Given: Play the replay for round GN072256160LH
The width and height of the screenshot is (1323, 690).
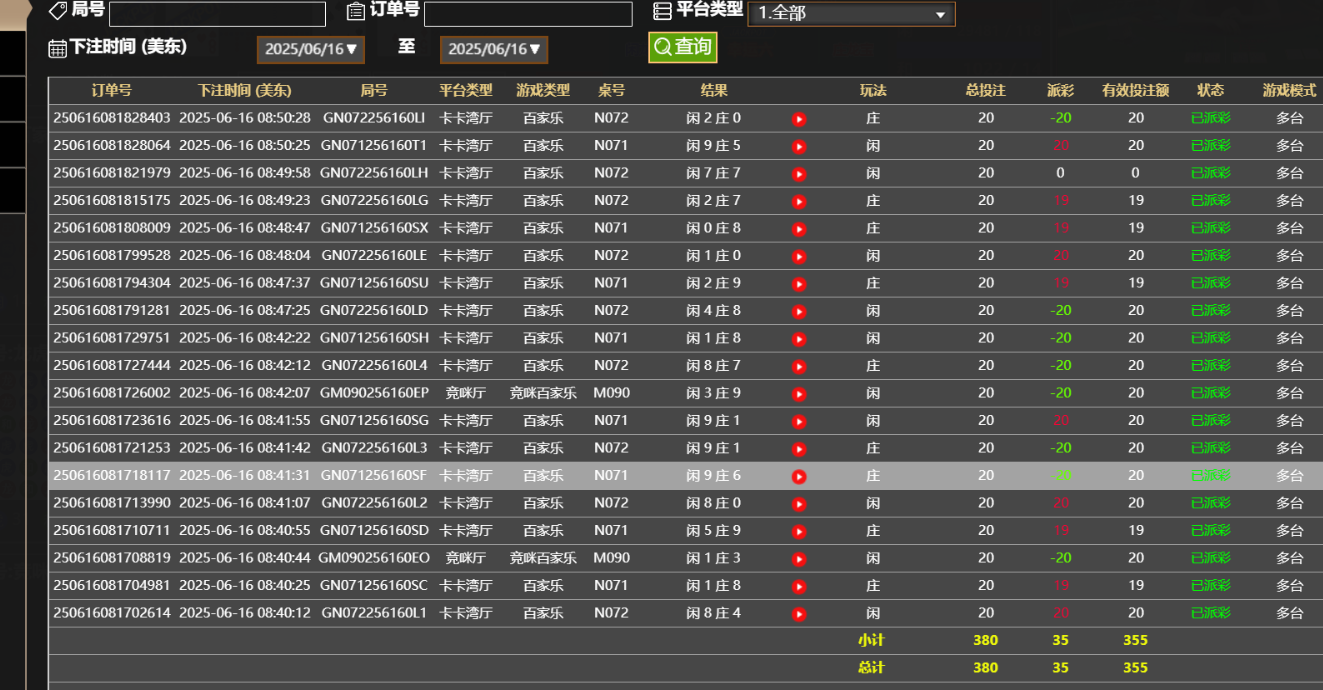Looking at the screenshot, I should pos(798,173).
